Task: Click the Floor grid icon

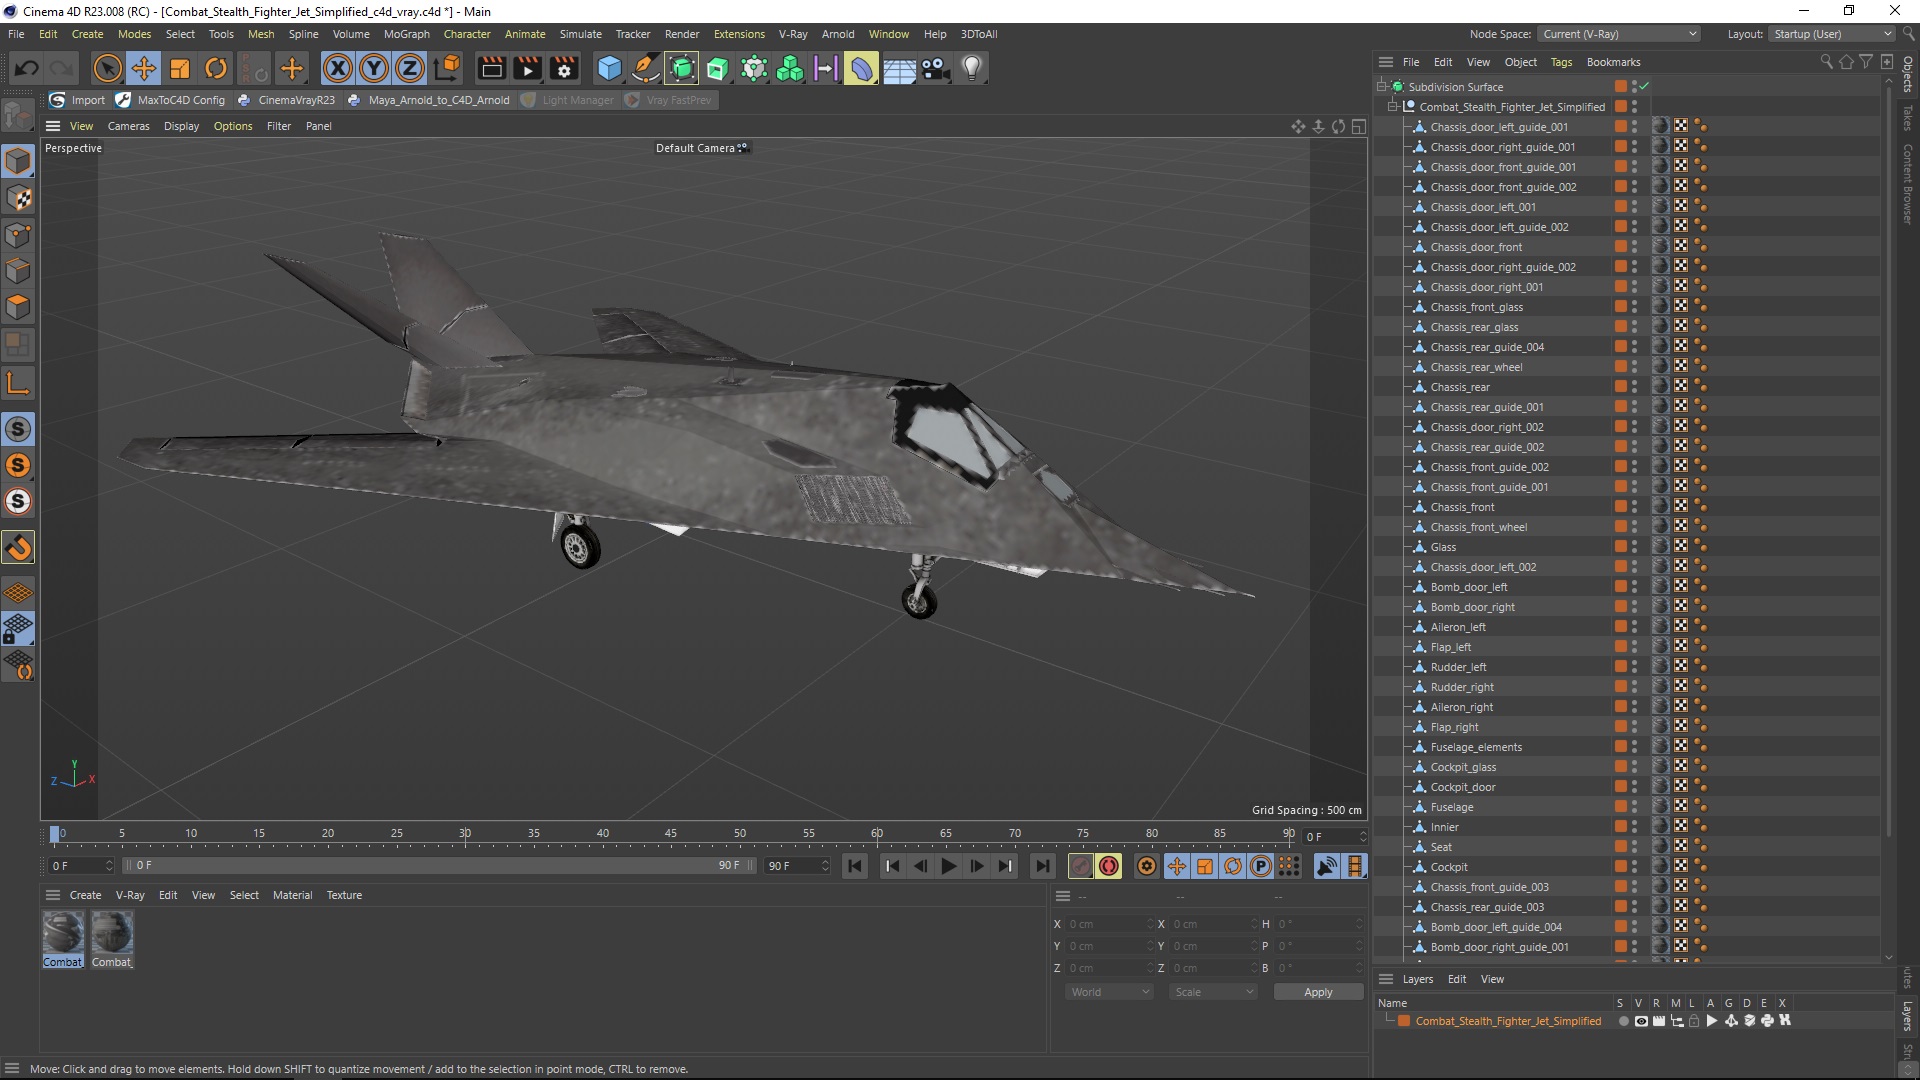Action: [899, 68]
